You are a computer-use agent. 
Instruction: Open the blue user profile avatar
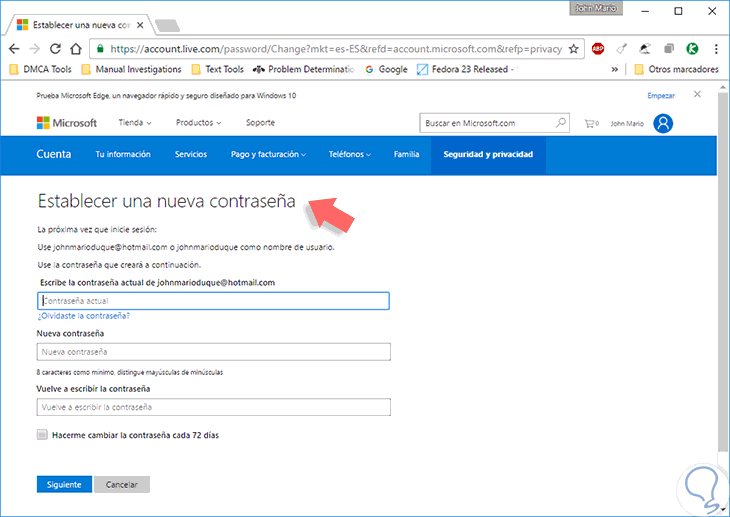[663, 123]
